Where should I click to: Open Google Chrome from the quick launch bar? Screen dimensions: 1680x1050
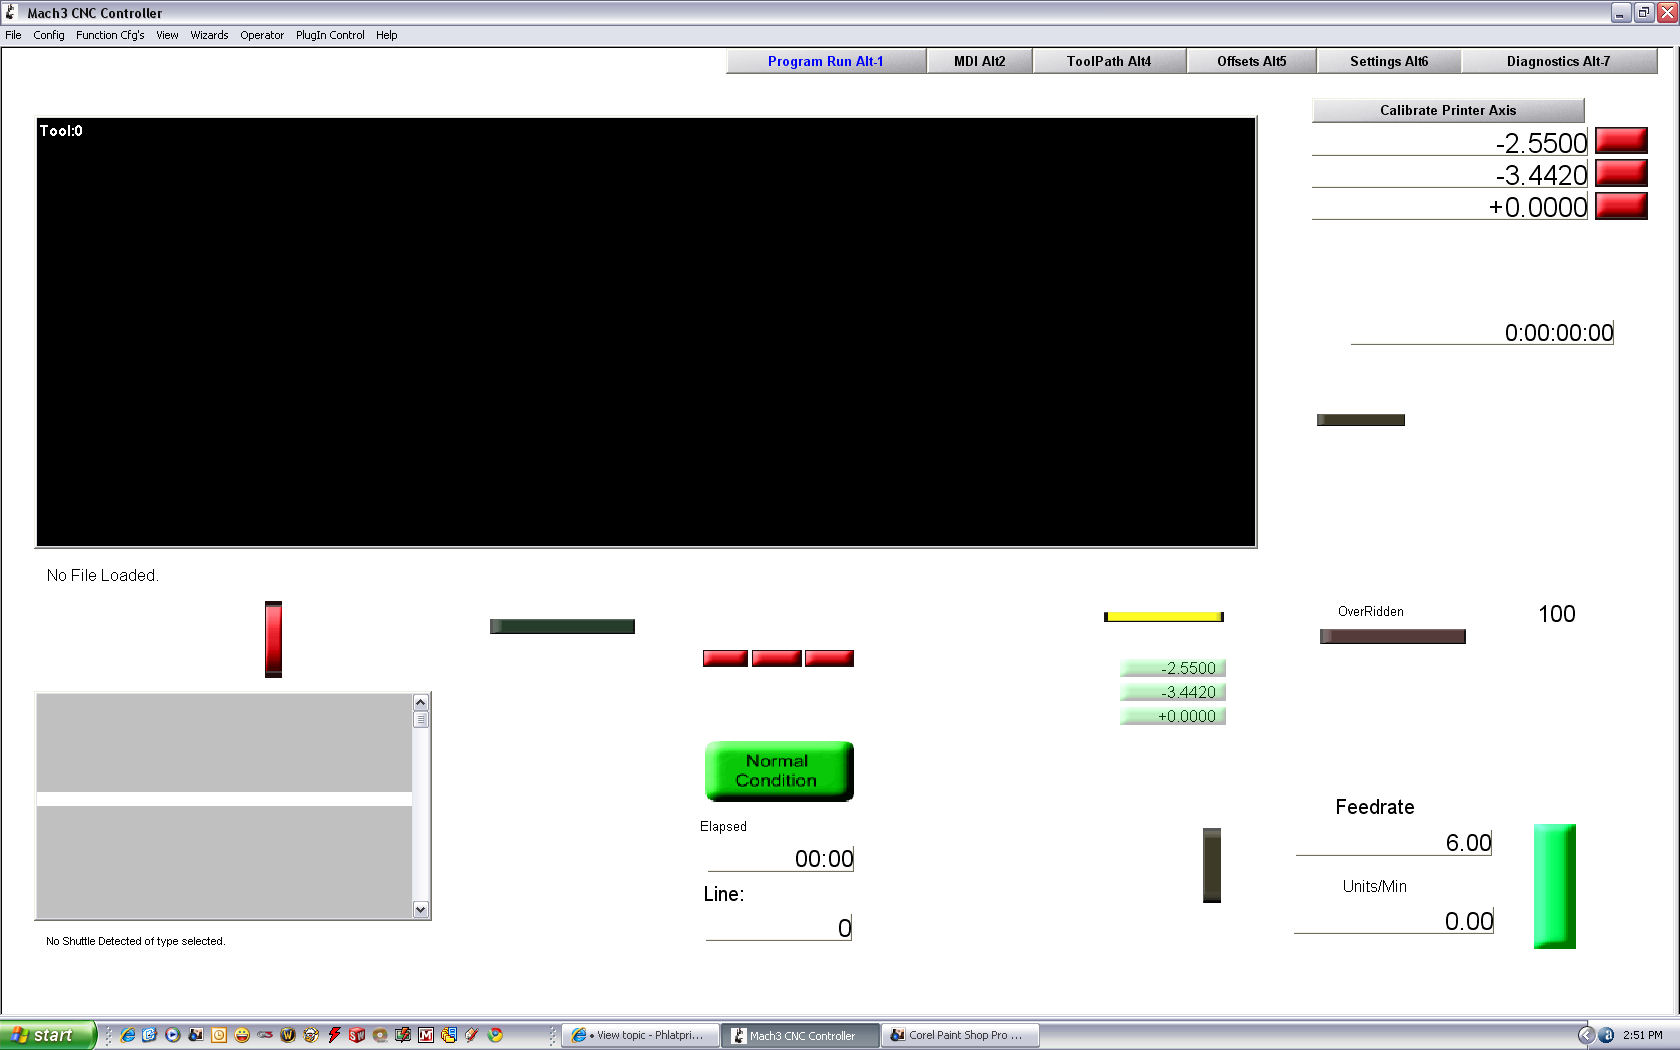coord(495,1035)
